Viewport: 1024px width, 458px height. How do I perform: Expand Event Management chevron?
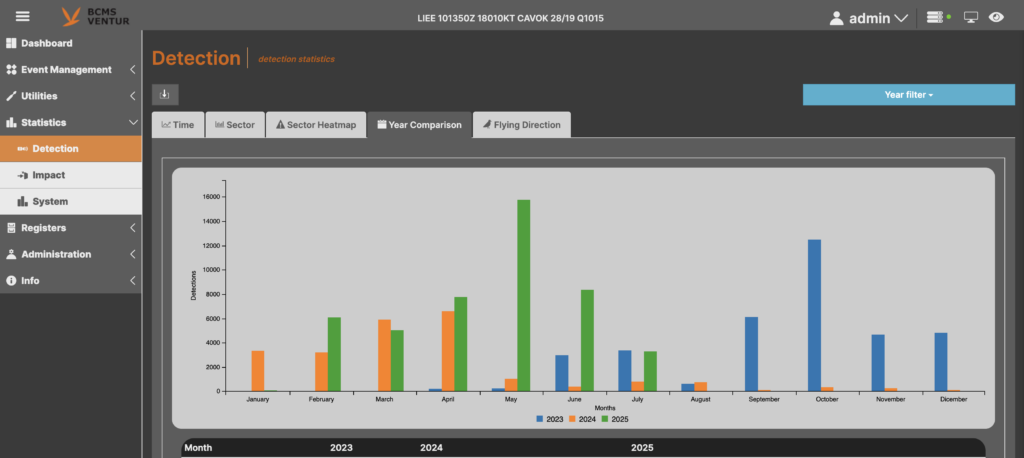pos(133,69)
